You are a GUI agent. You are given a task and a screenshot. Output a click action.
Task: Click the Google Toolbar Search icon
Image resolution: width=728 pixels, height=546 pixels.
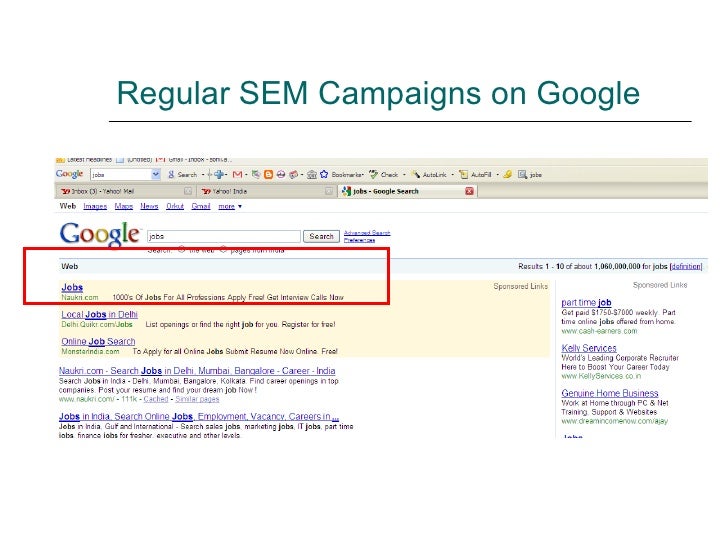coord(171,175)
